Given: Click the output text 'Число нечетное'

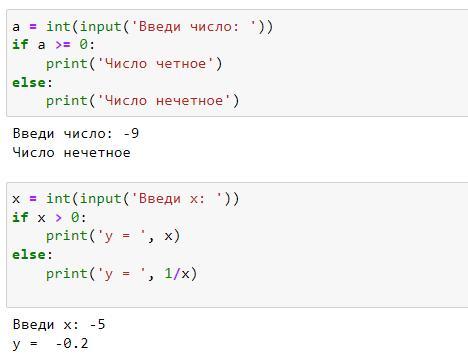Looking at the screenshot, I should [71, 153].
